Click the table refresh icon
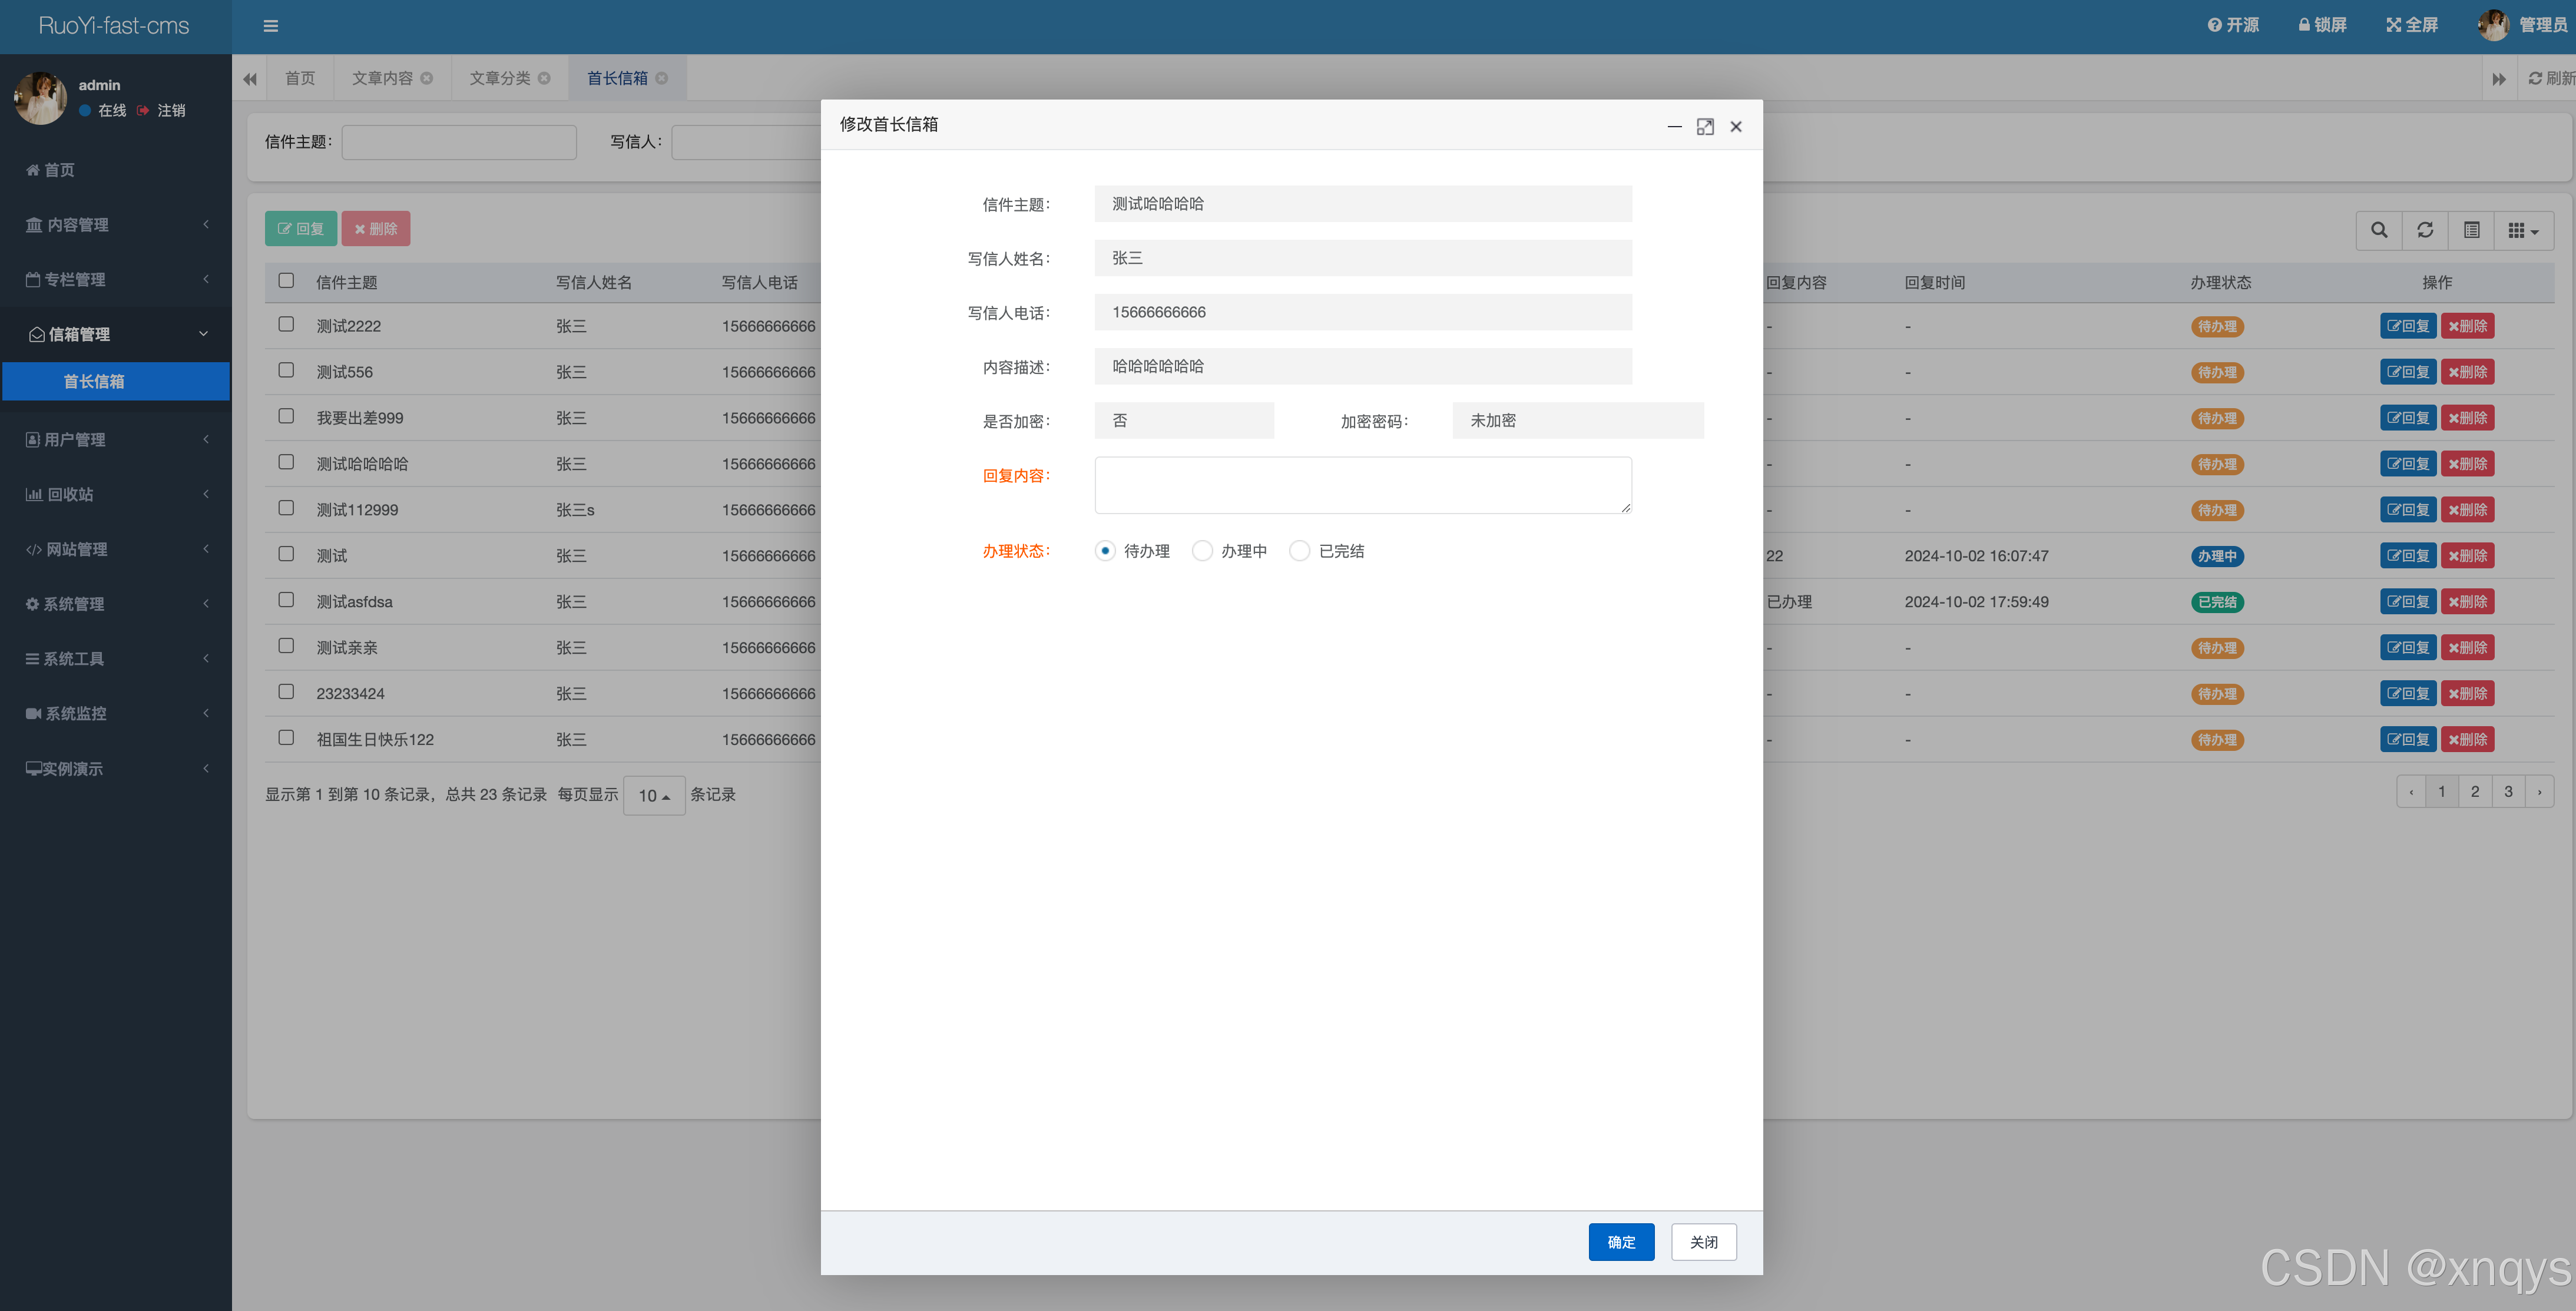This screenshot has width=2576, height=1311. 2425,230
